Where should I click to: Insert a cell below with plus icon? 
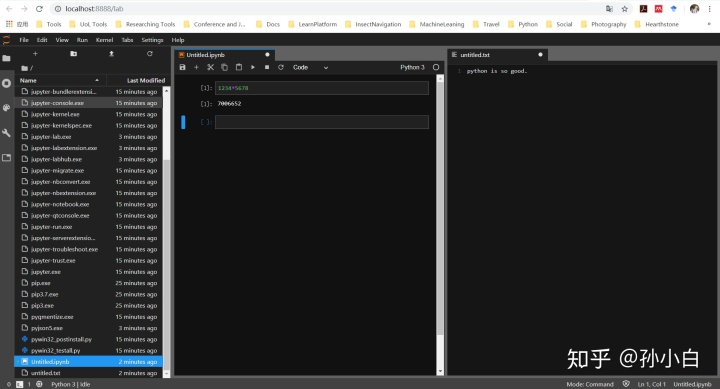click(196, 67)
